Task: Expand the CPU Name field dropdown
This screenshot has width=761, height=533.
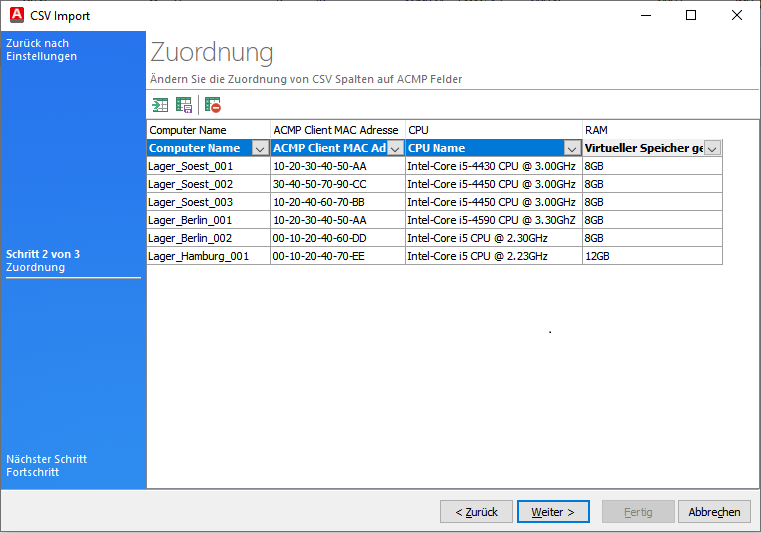Action: tap(572, 148)
